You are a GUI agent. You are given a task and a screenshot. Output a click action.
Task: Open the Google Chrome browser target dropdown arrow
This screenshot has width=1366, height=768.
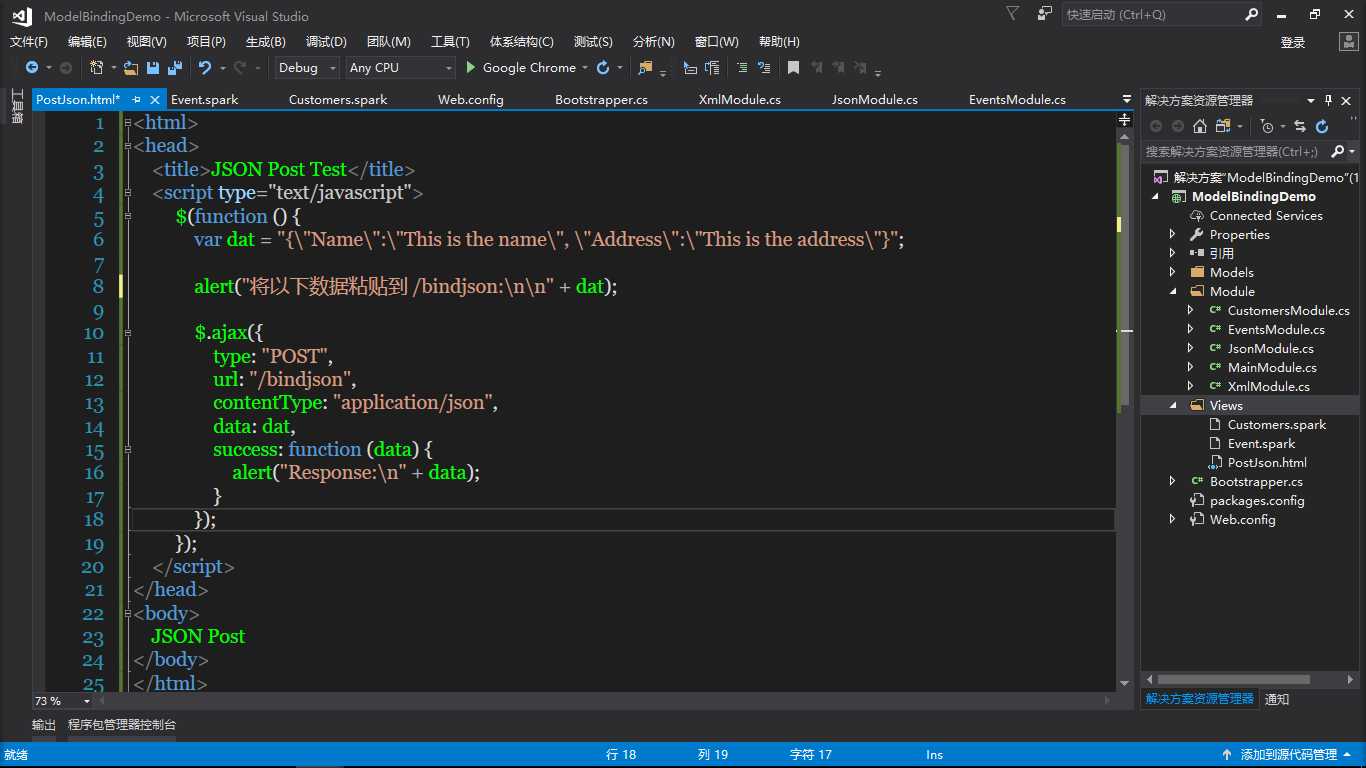584,68
